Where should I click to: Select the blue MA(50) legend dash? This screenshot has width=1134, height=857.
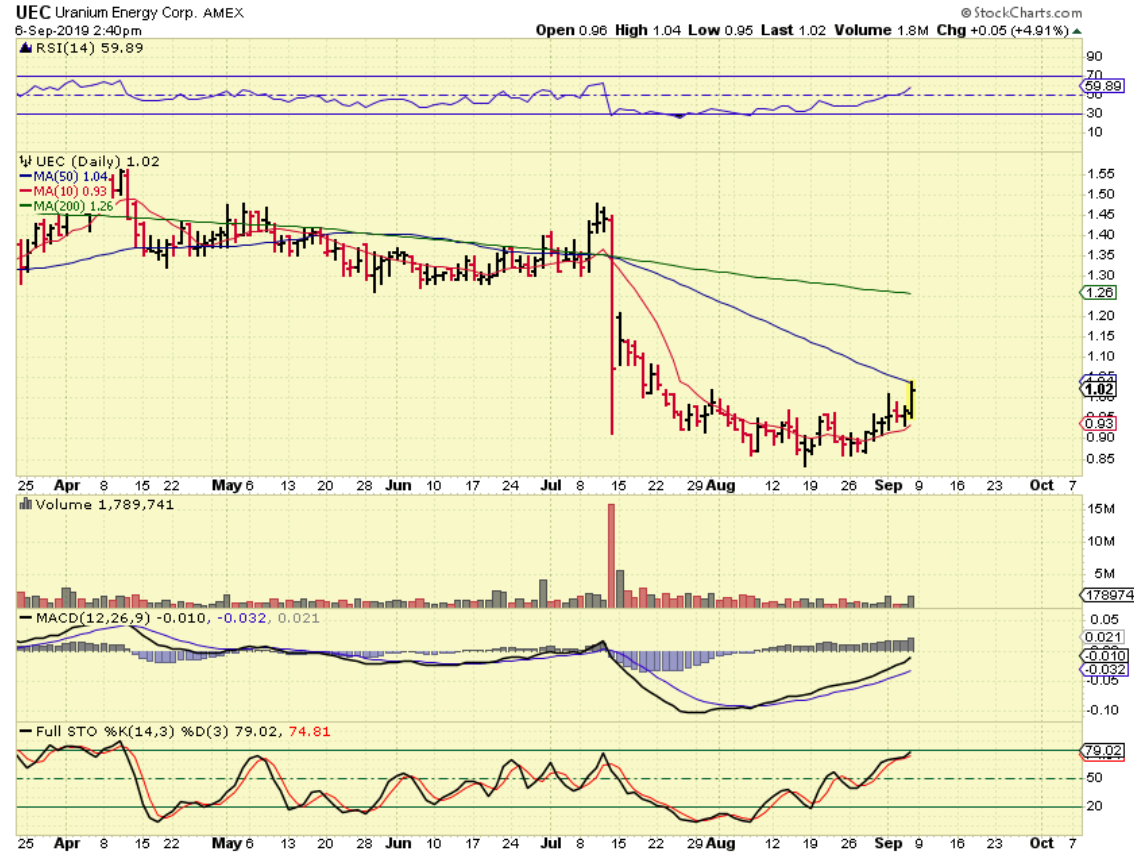click(25, 176)
